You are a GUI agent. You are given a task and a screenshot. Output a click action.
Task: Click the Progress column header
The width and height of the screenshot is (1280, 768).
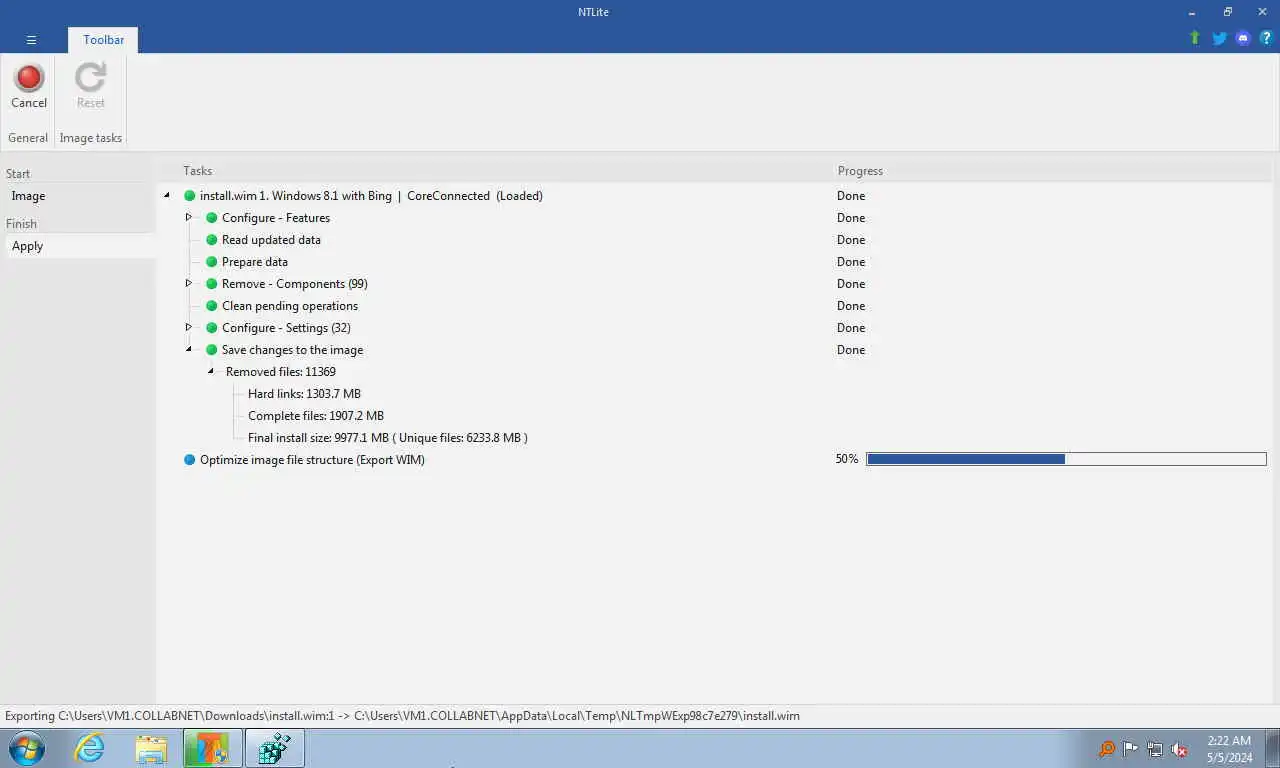(860, 171)
